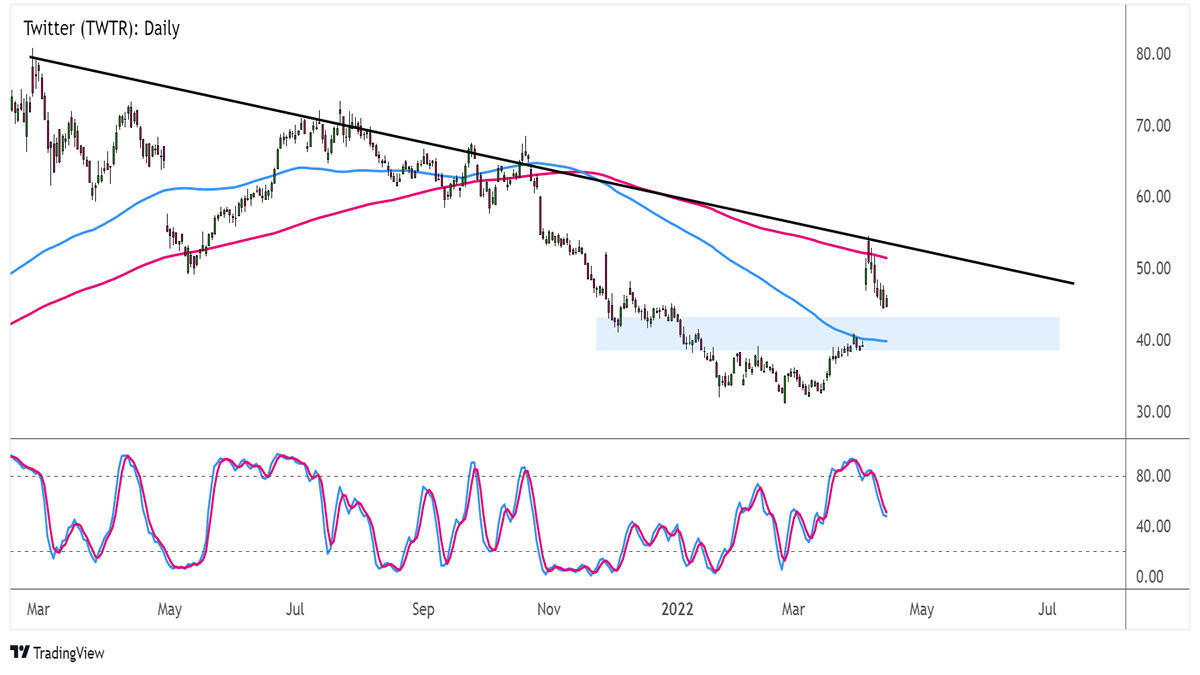Select the 60.00 price axis label
The width and height of the screenshot is (1200, 675).
(1155, 197)
